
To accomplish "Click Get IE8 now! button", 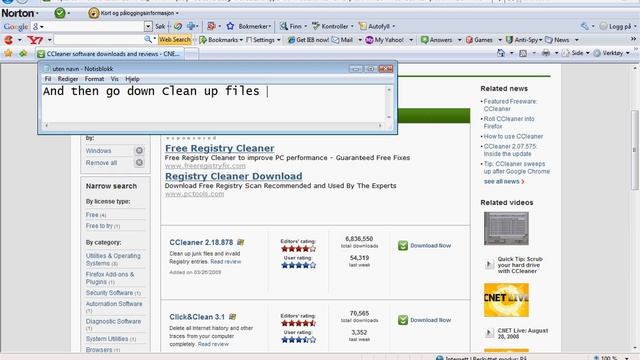I will [309, 40].
